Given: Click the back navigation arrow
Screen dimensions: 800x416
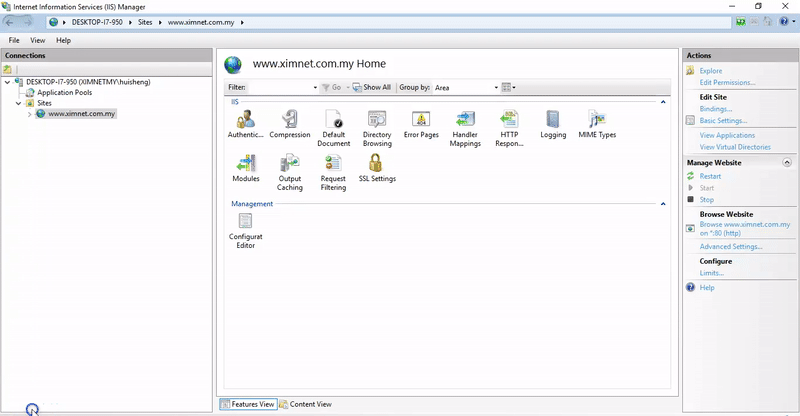Looking at the screenshot, I should tap(9, 22).
